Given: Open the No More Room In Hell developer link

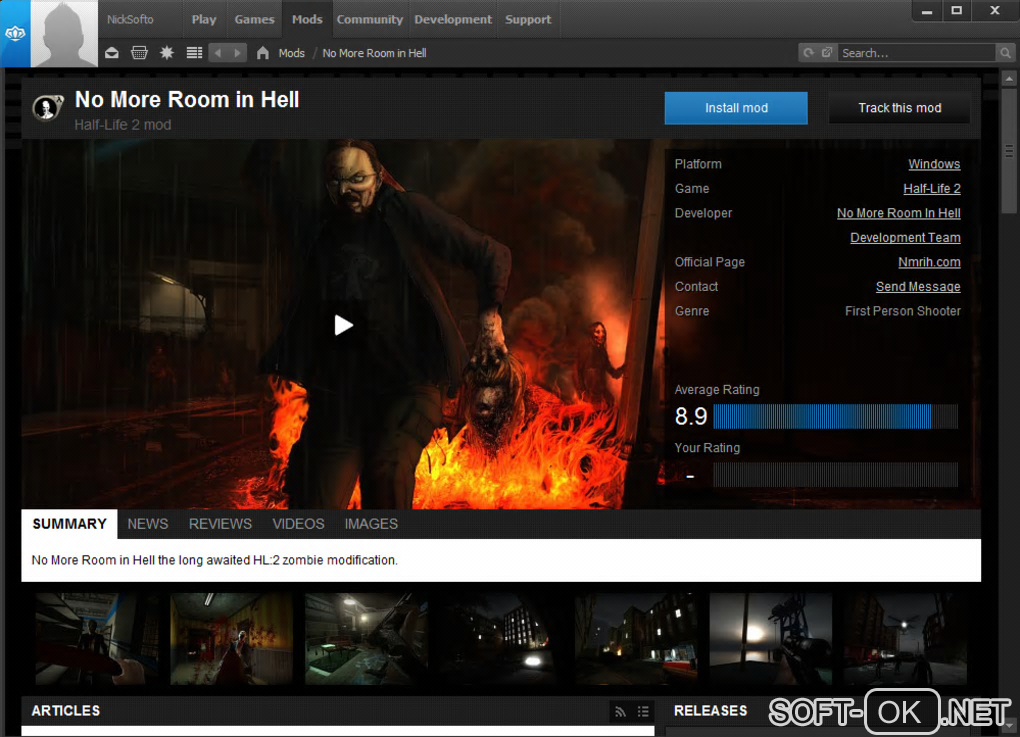Looking at the screenshot, I should [x=898, y=213].
